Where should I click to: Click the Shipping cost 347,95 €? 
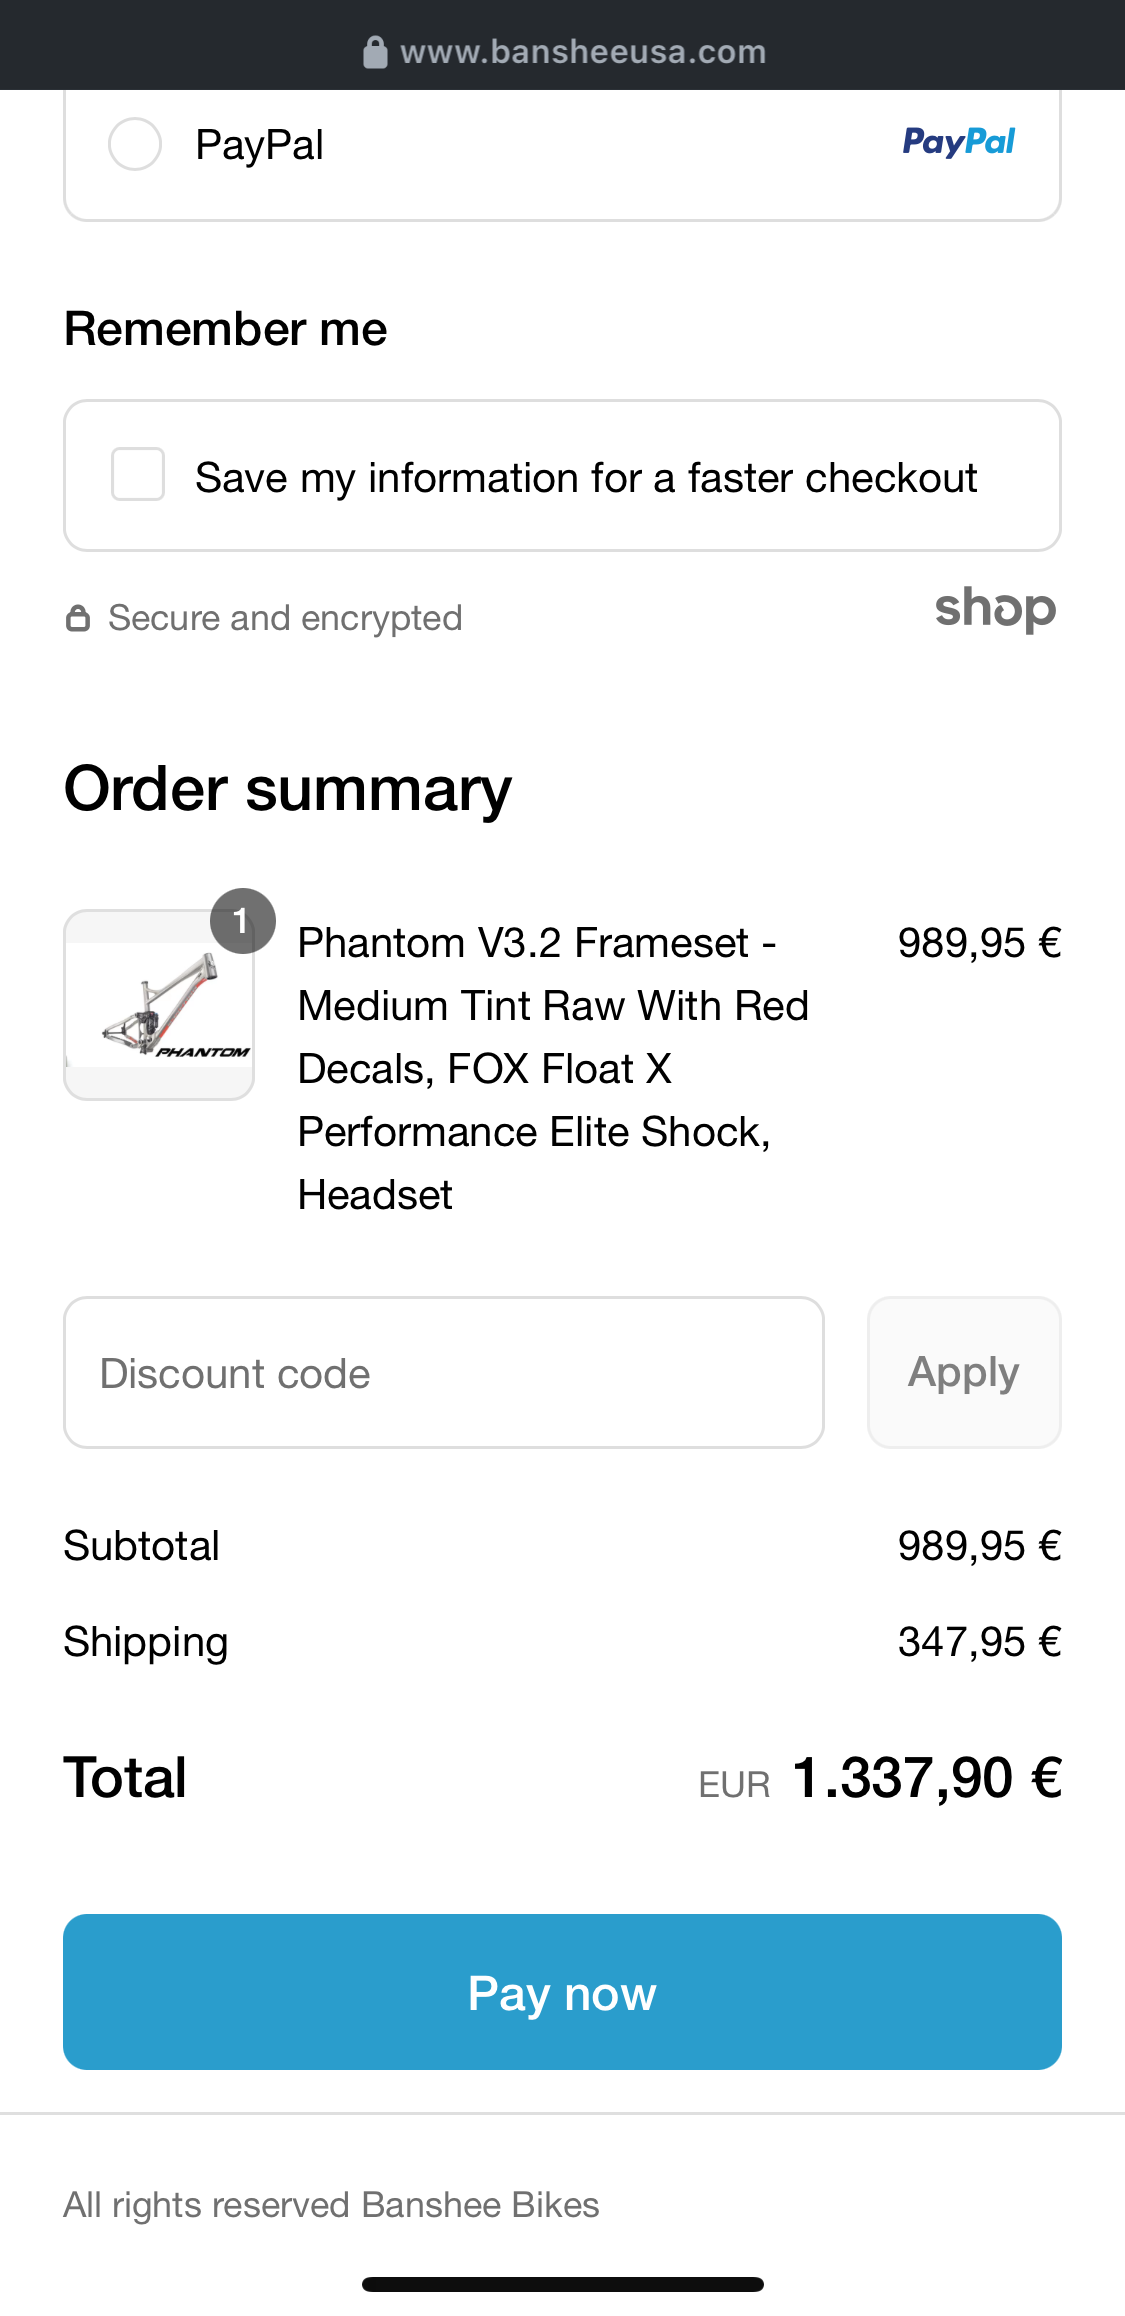(x=979, y=1642)
